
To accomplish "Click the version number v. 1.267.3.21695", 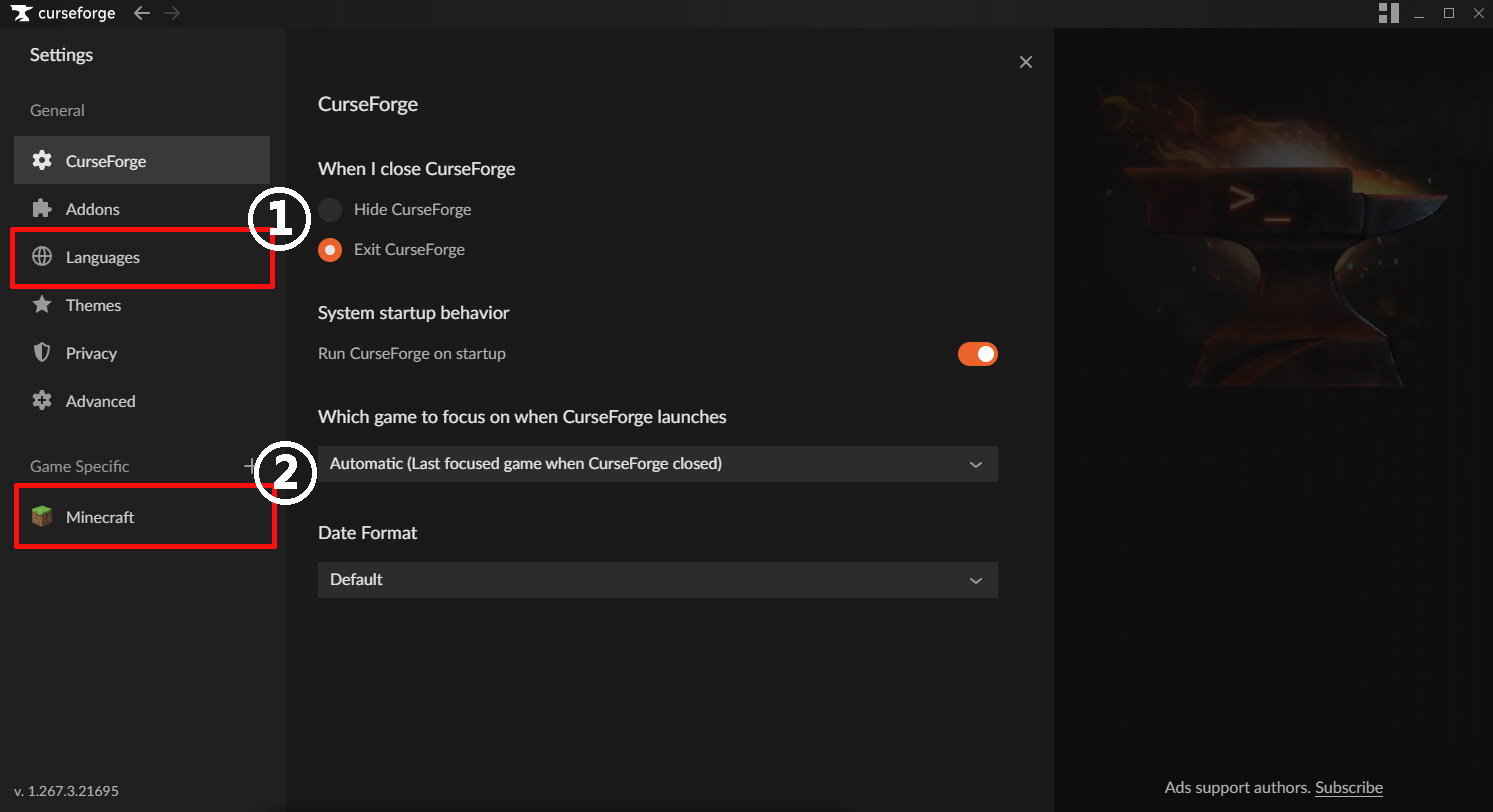I will 67,791.
